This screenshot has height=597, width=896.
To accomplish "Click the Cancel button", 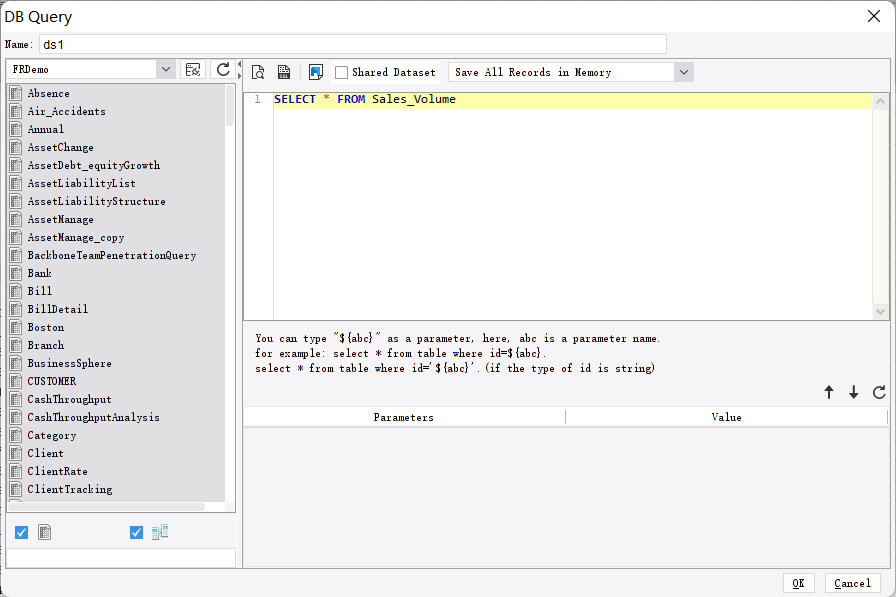I will pyautogui.click(x=852, y=583).
